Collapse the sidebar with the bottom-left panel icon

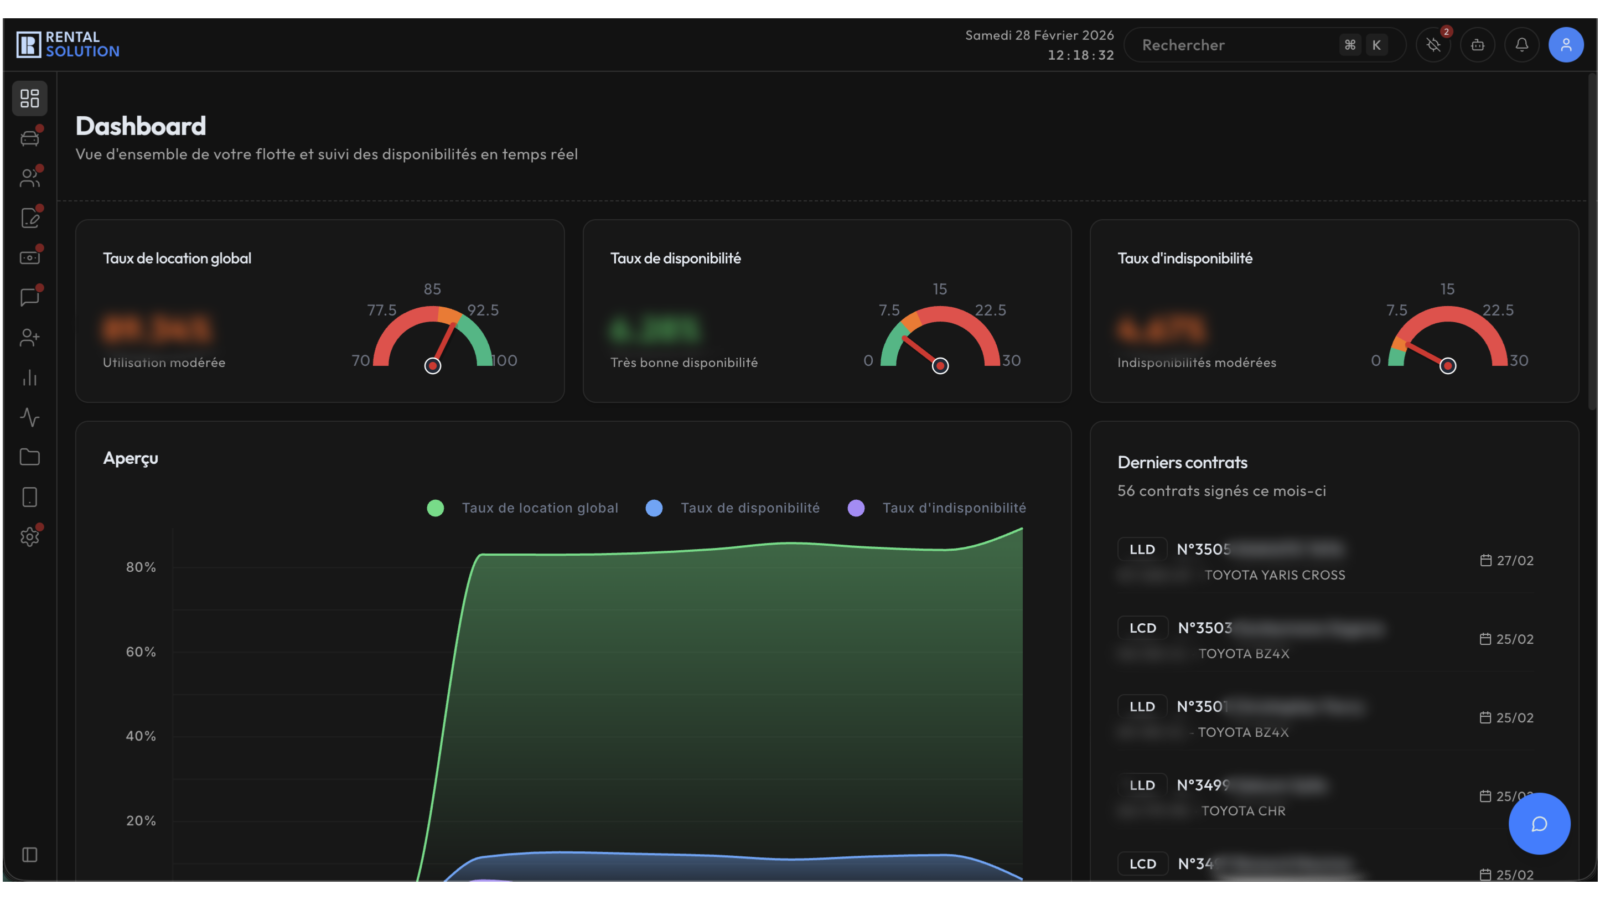[x=30, y=855]
